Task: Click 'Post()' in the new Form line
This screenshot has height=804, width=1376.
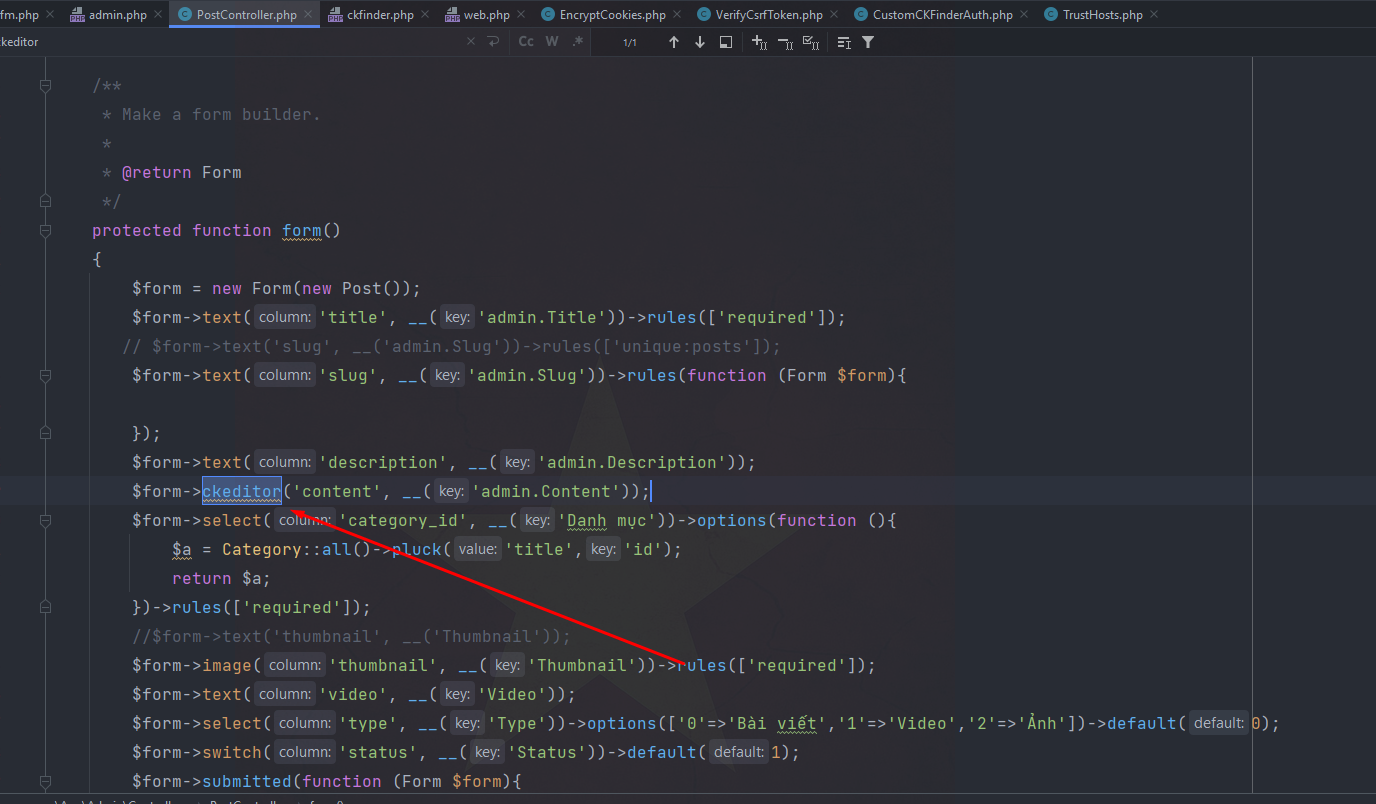Action: click(x=372, y=288)
